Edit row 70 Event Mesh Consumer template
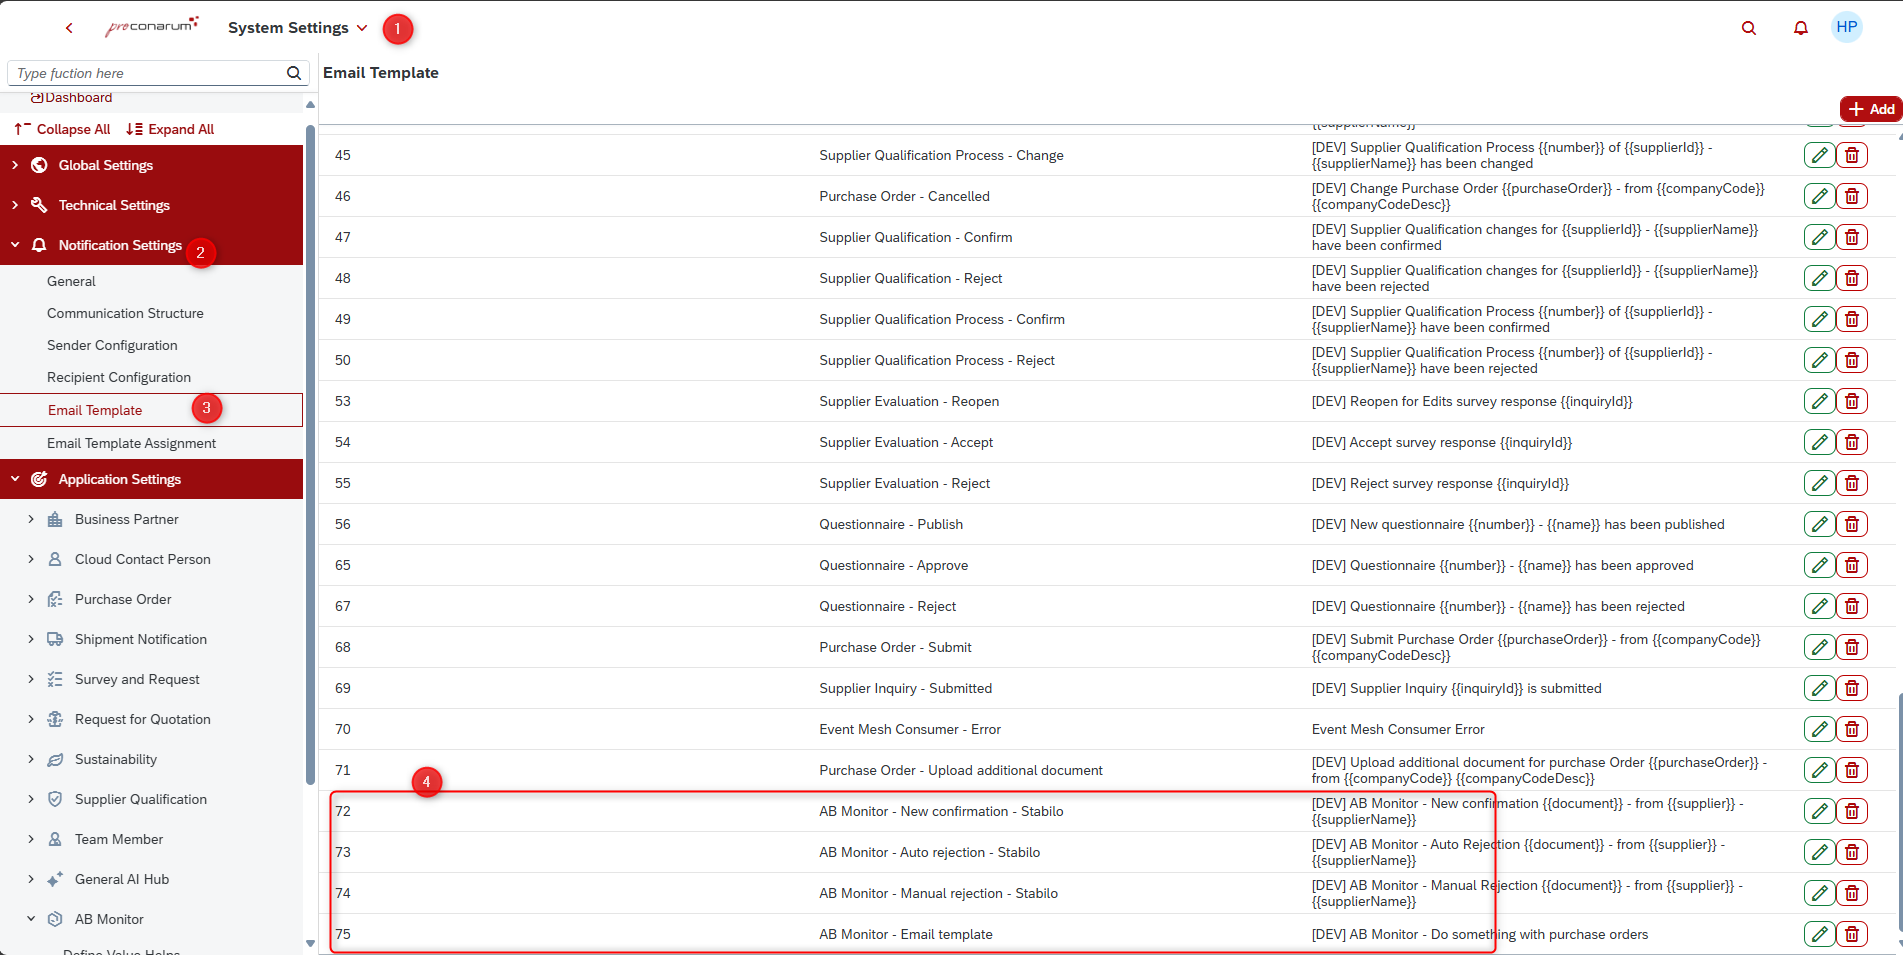The width and height of the screenshot is (1903, 955). [x=1819, y=729]
